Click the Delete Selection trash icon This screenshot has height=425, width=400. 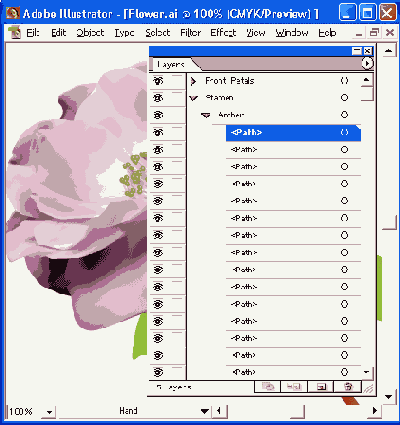(348, 387)
